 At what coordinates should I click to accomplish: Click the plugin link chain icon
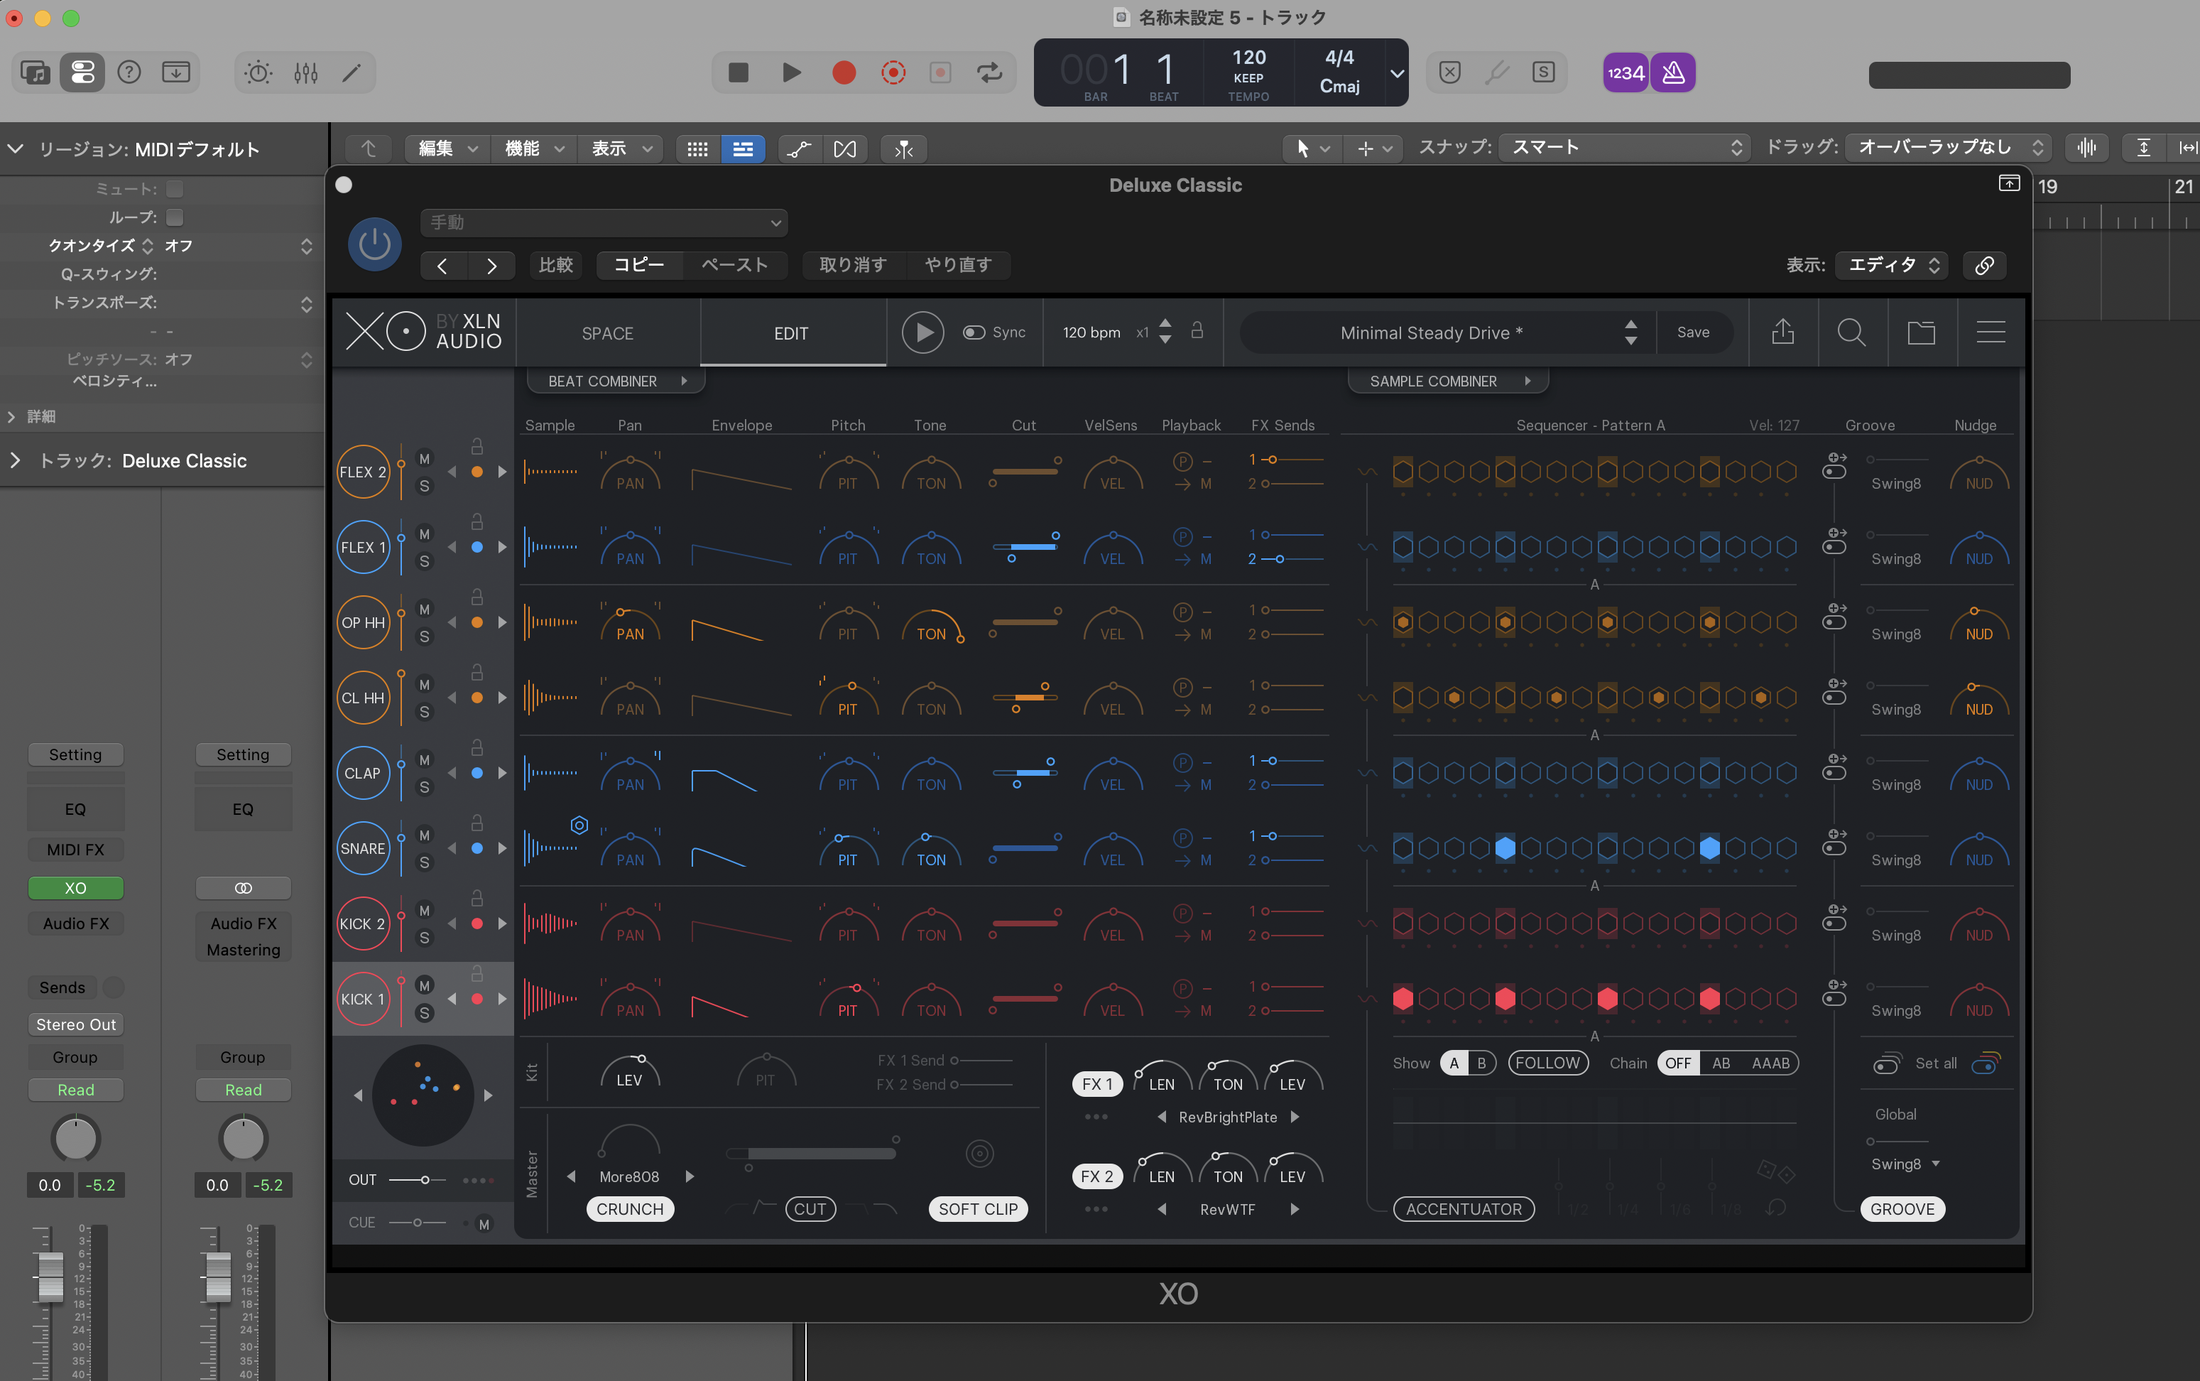[1985, 265]
